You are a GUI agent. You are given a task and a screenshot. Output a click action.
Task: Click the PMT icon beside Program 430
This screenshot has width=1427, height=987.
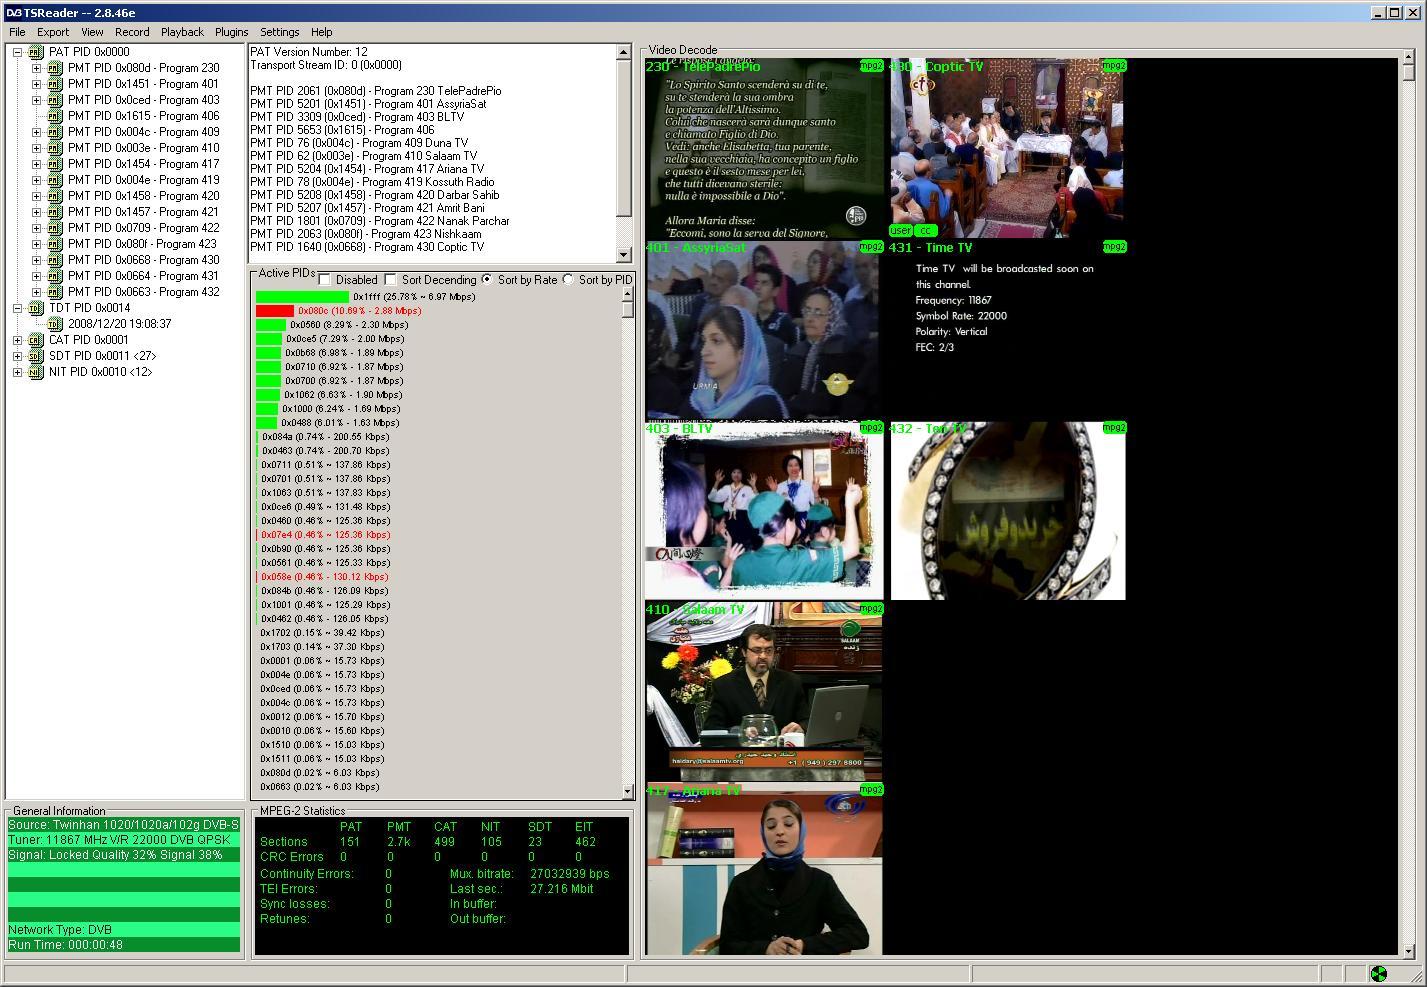click(x=54, y=260)
